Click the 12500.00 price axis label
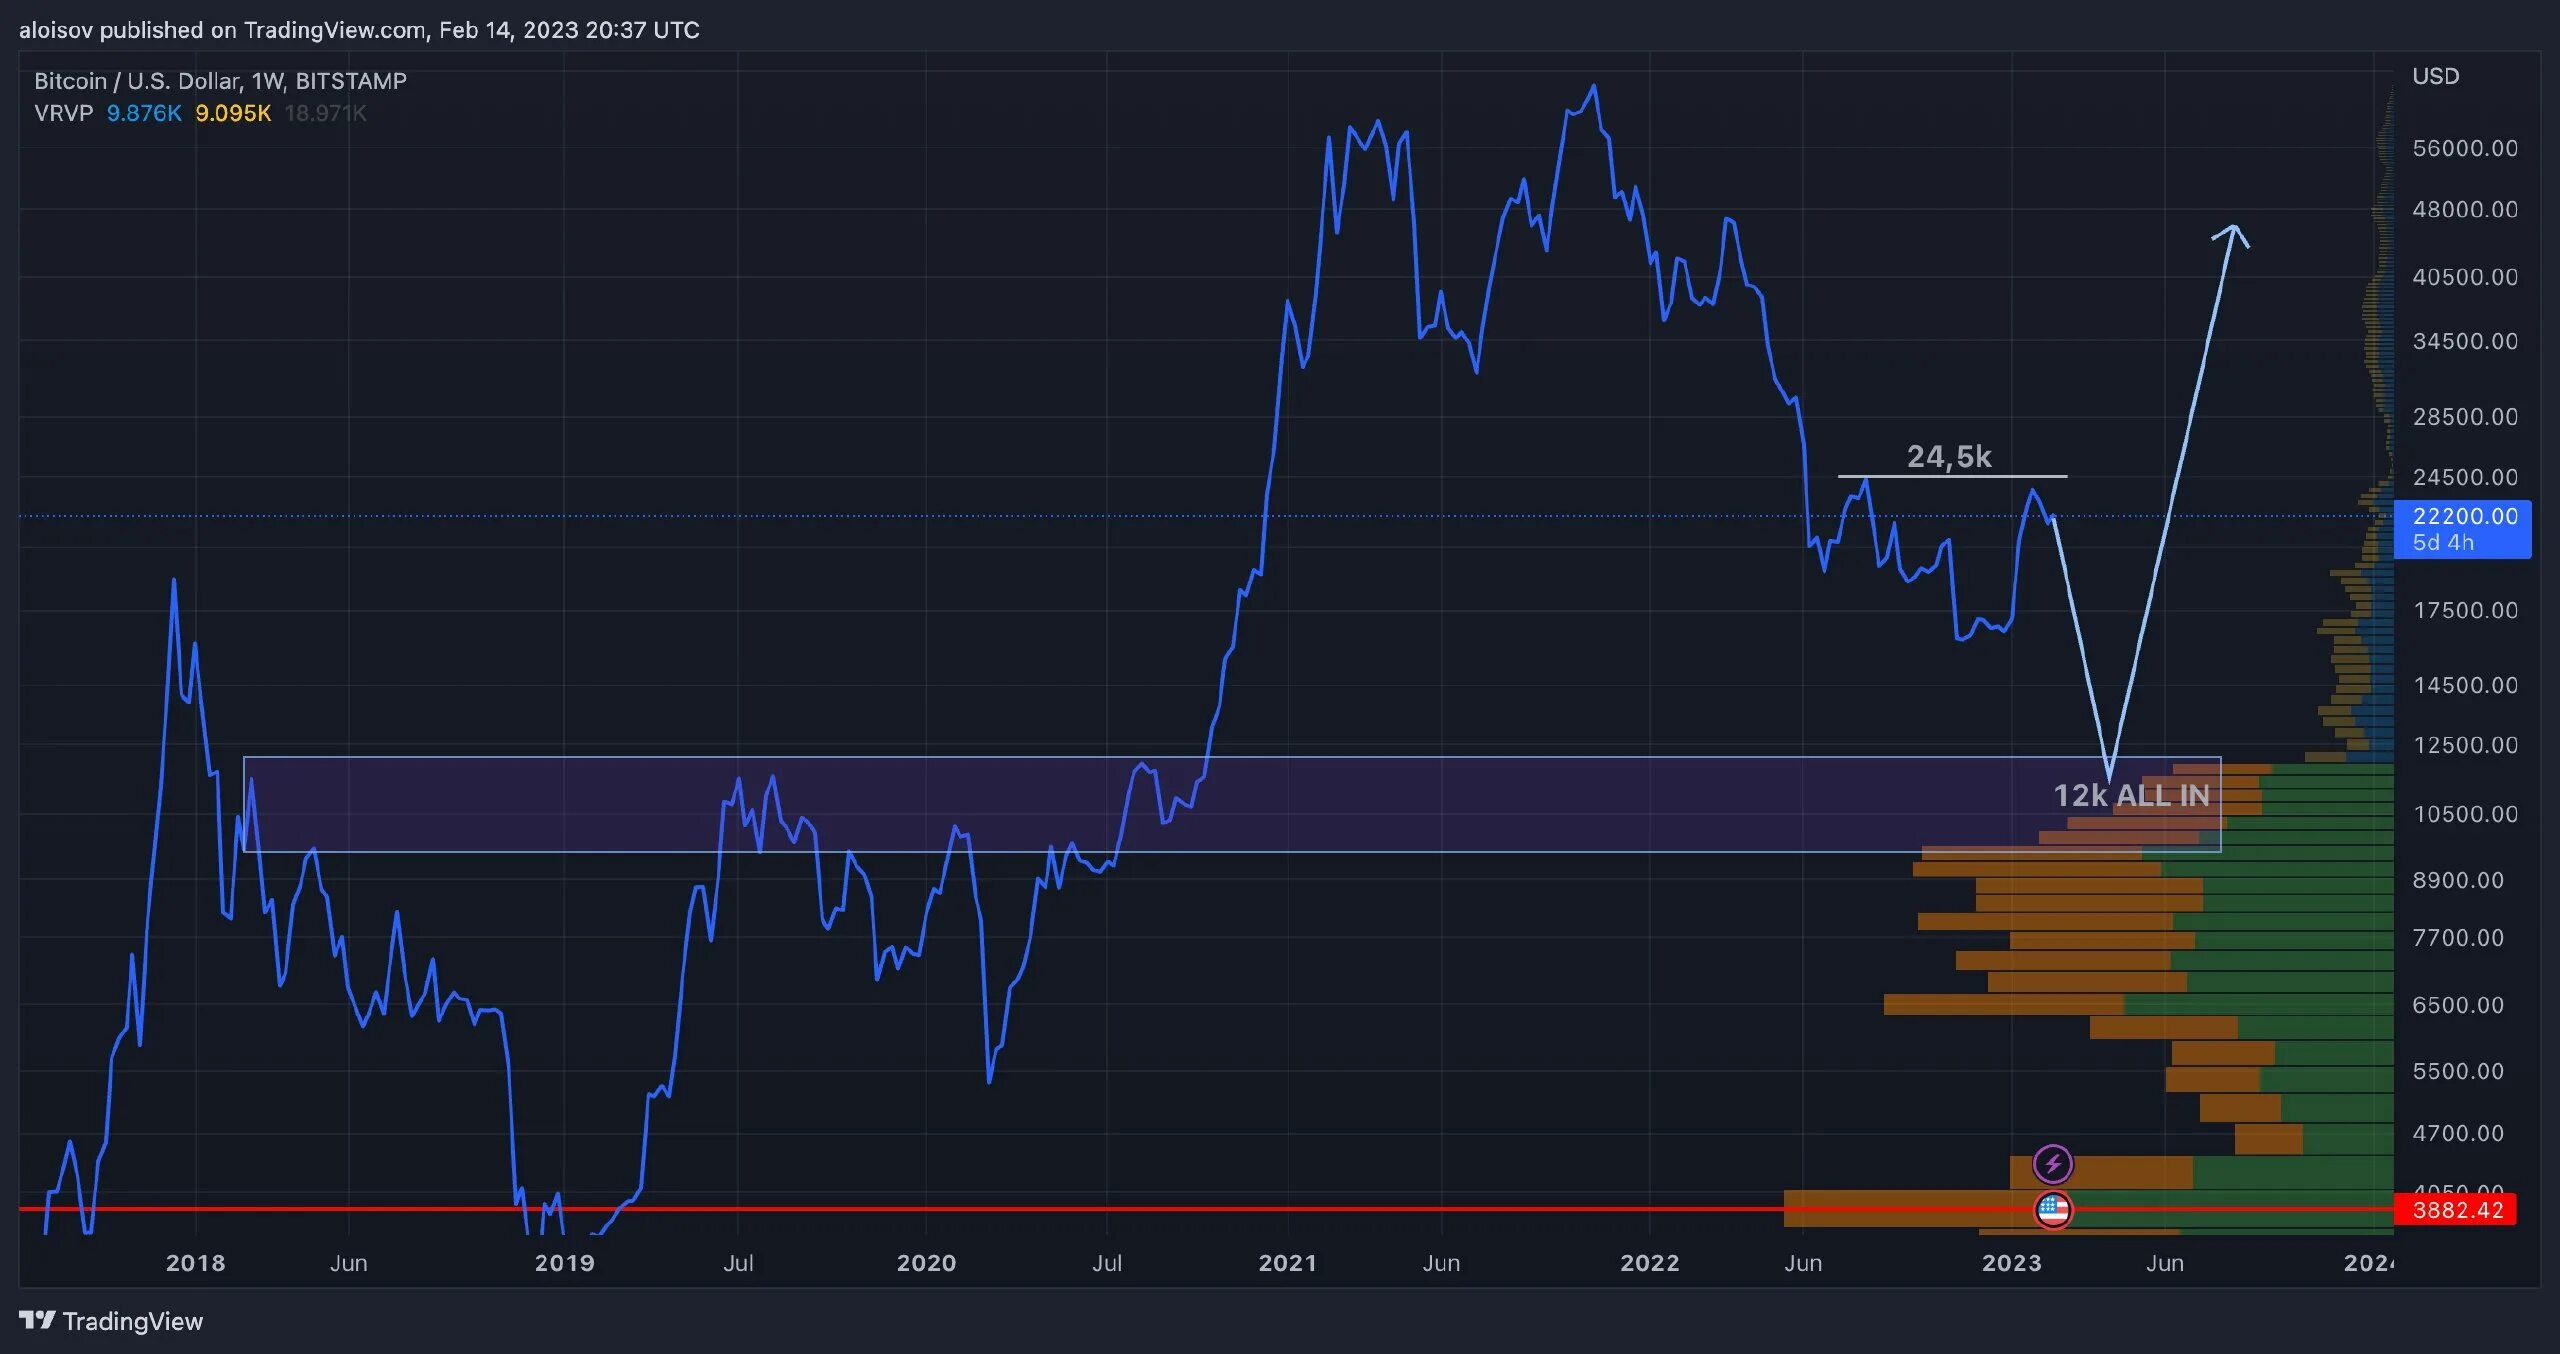2560x1354 pixels. point(2464,745)
